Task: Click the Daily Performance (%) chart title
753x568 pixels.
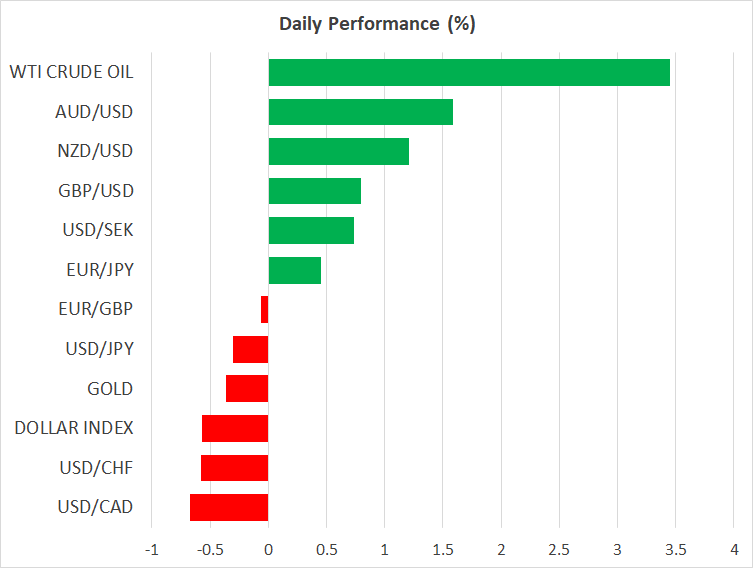Action: click(x=376, y=24)
